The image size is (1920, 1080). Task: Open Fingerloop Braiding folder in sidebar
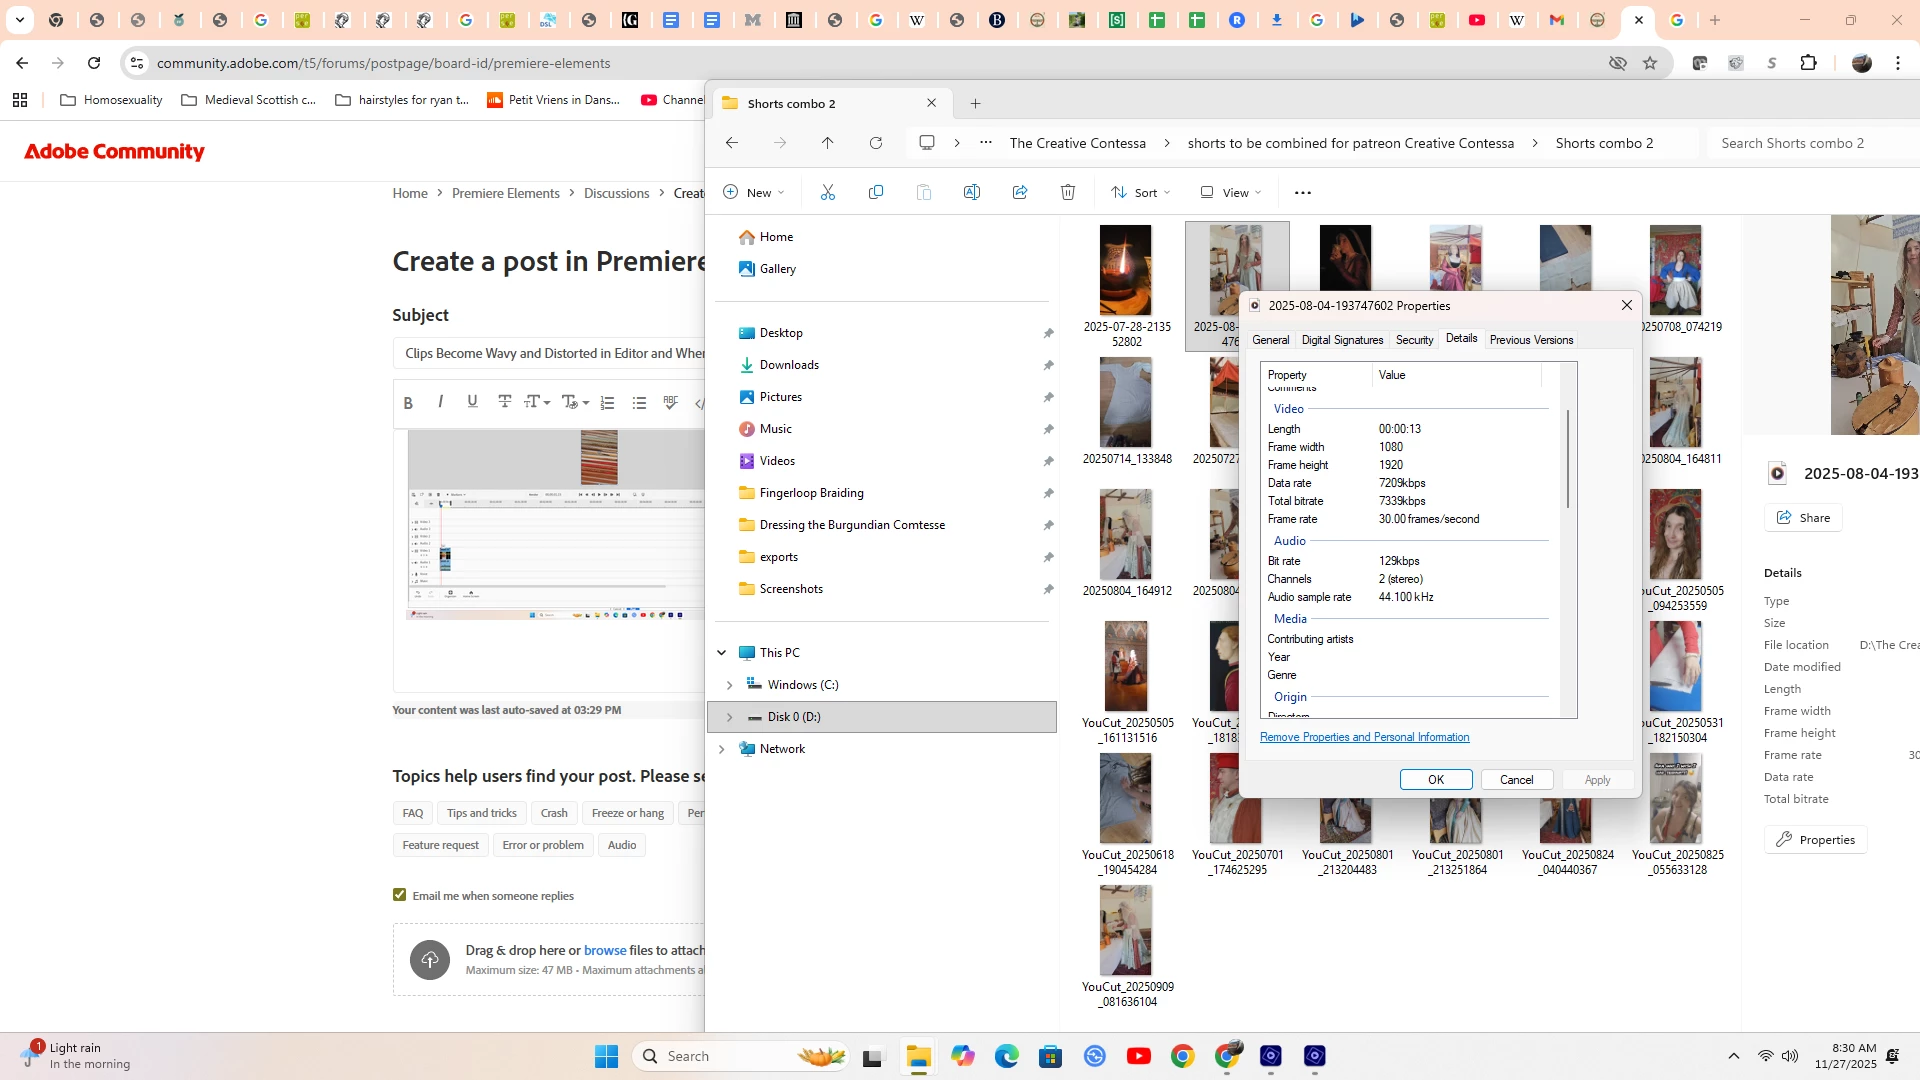click(811, 493)
